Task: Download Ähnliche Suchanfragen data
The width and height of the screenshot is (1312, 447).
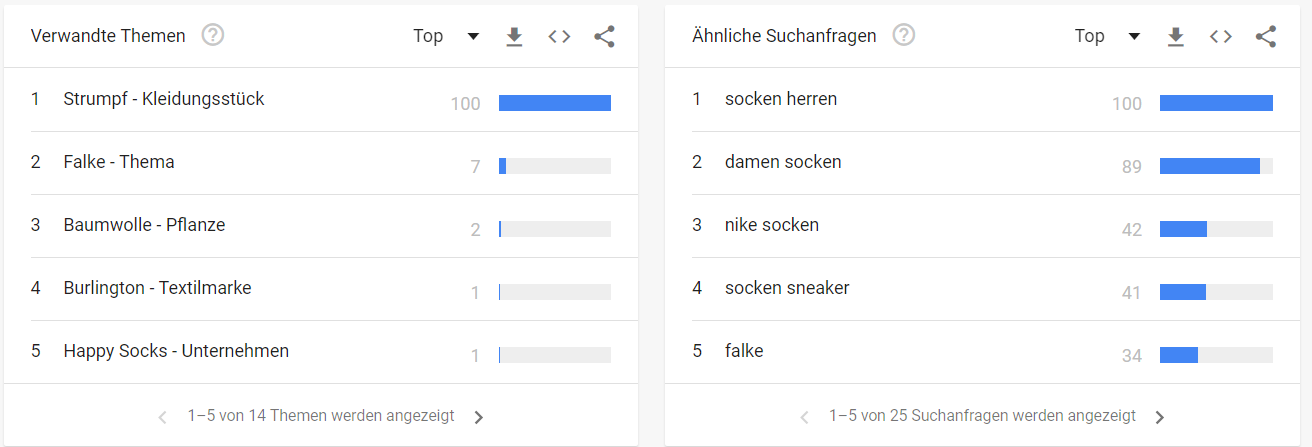Action: [1176, 37]
